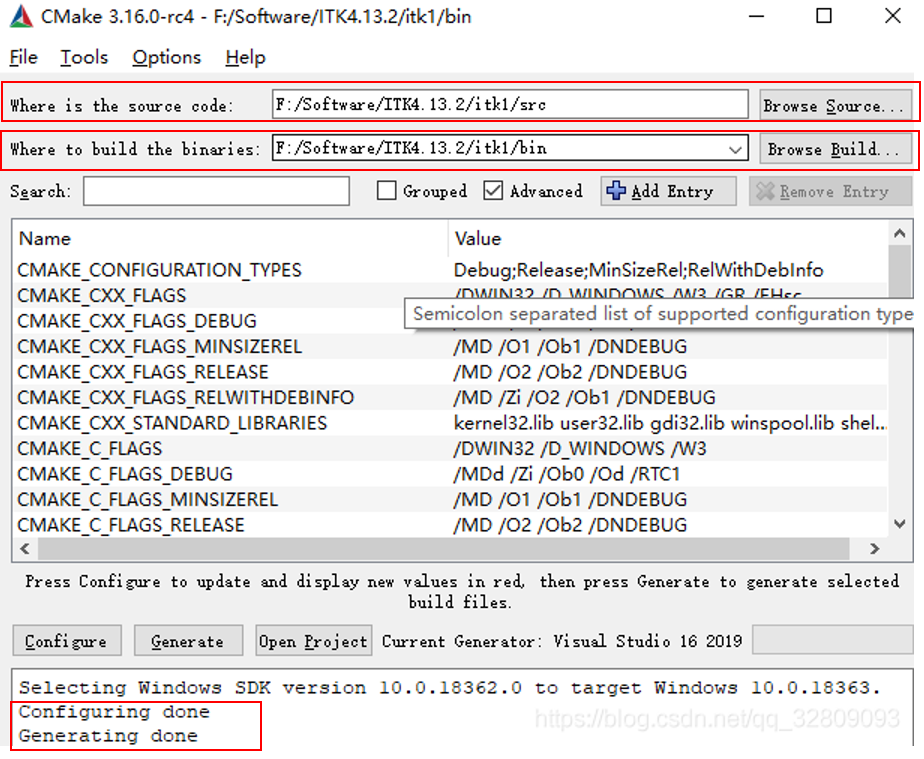Click the vertical scrollbar down arrow
Screen dimensions: 924x759
900,523
